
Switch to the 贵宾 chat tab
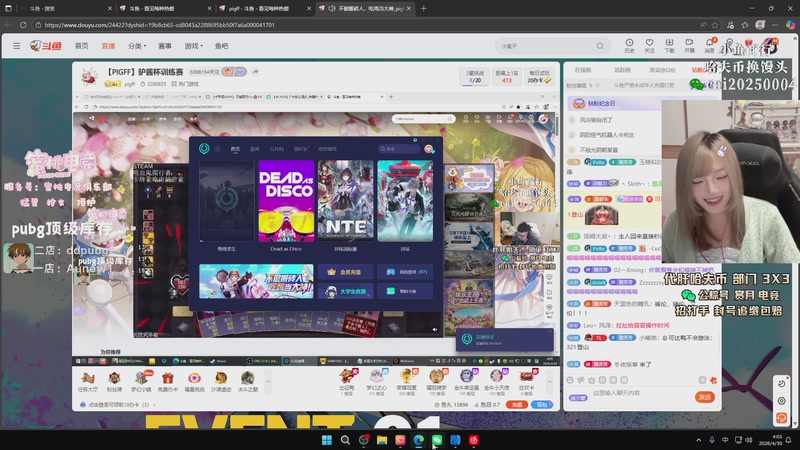pos(662,70)
